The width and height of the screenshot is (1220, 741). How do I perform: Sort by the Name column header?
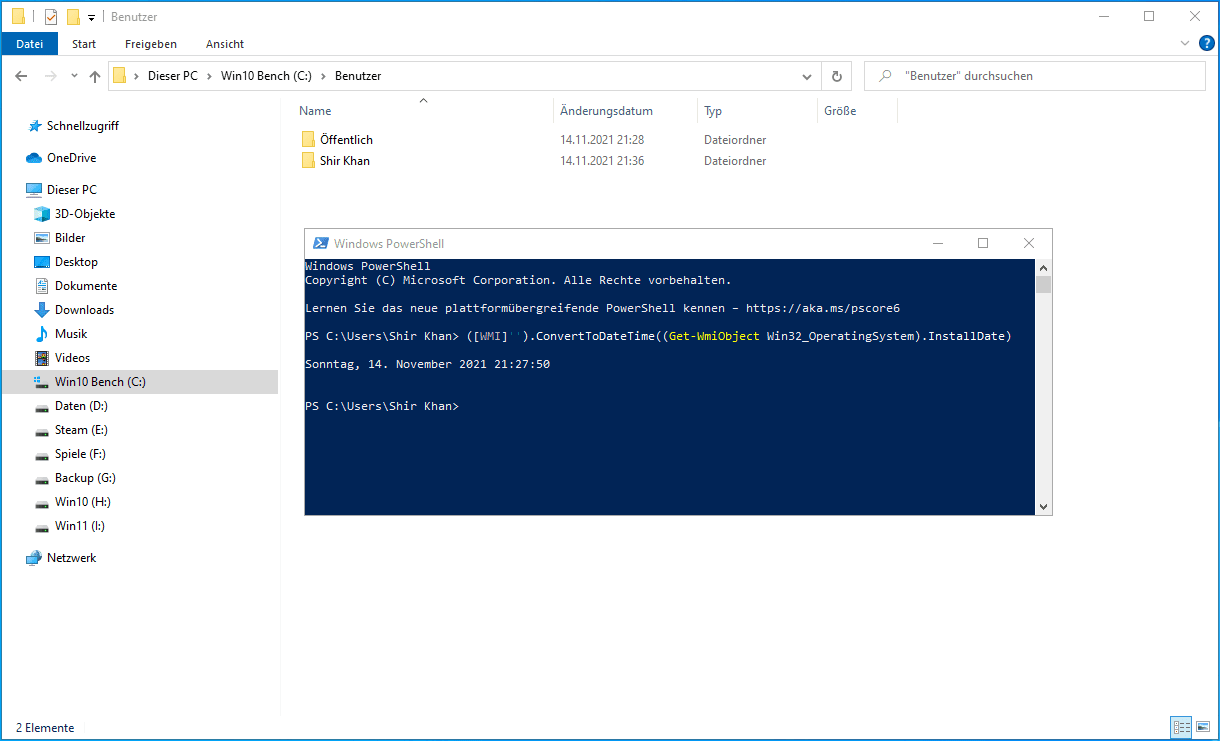point(315,111)
